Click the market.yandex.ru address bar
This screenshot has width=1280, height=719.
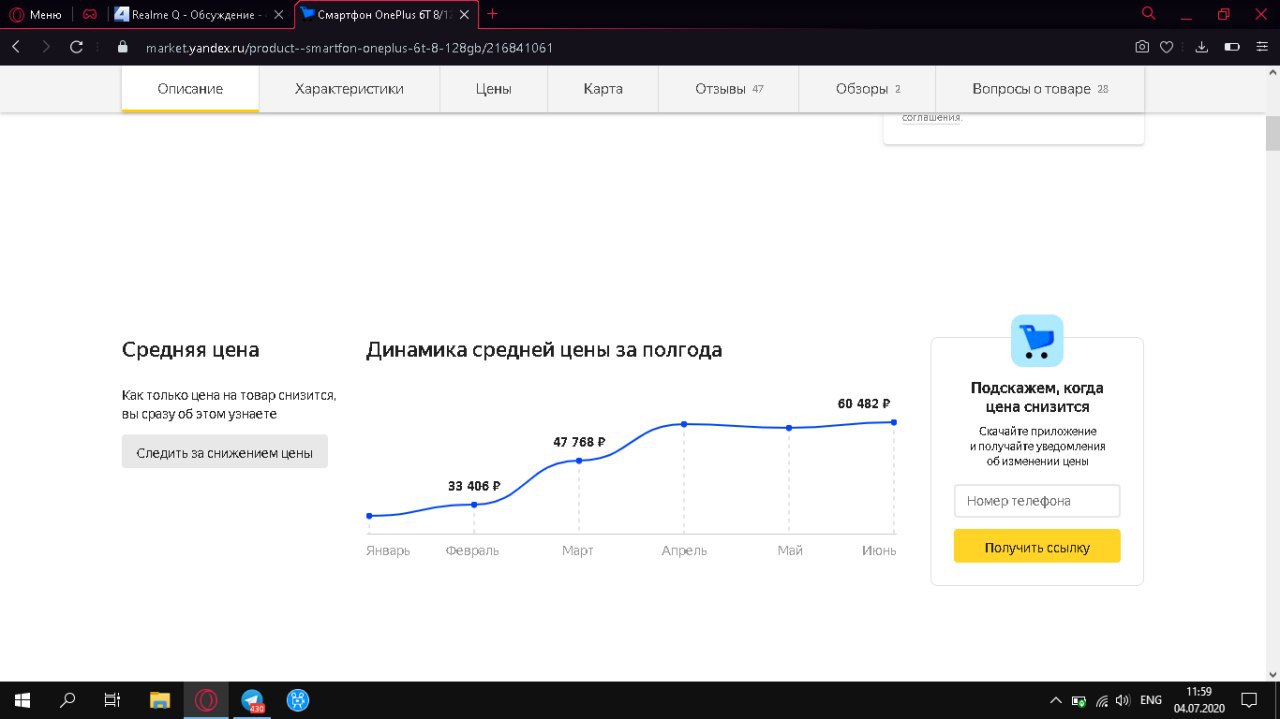pos(349,47)
